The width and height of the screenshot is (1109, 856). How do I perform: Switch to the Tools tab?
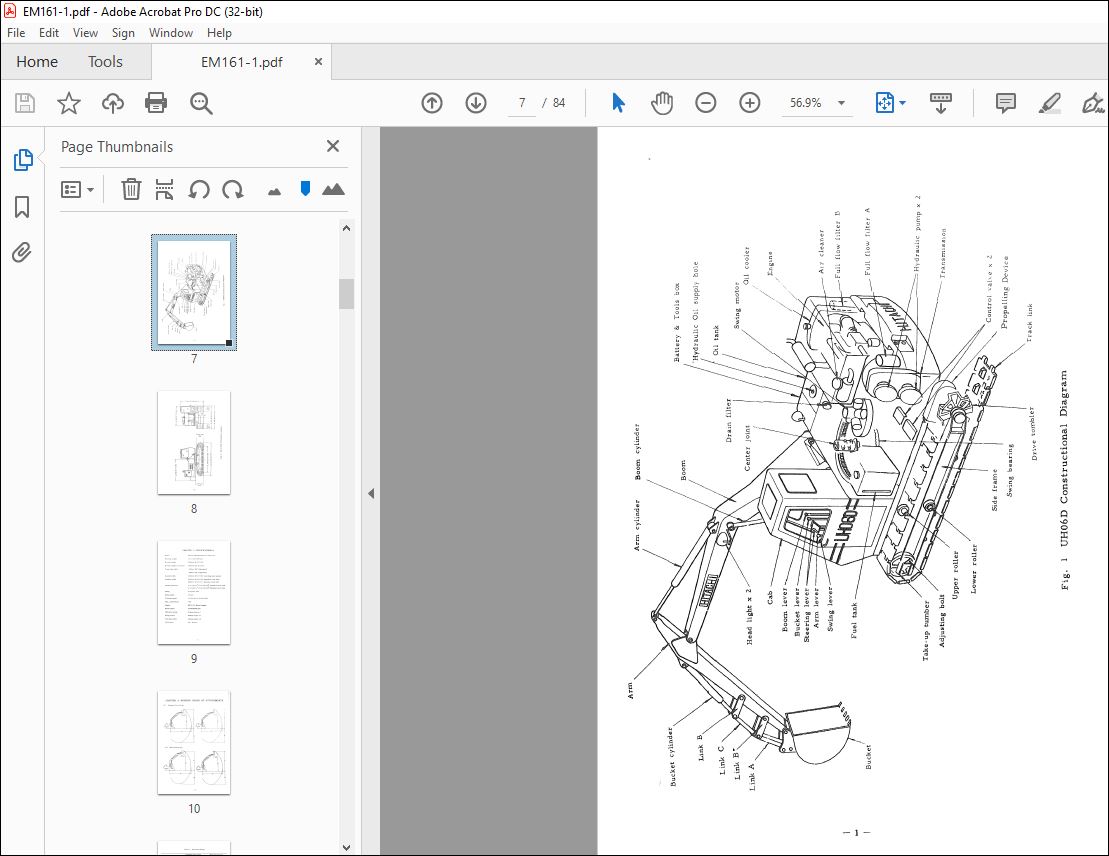click(x=105, y=62)
